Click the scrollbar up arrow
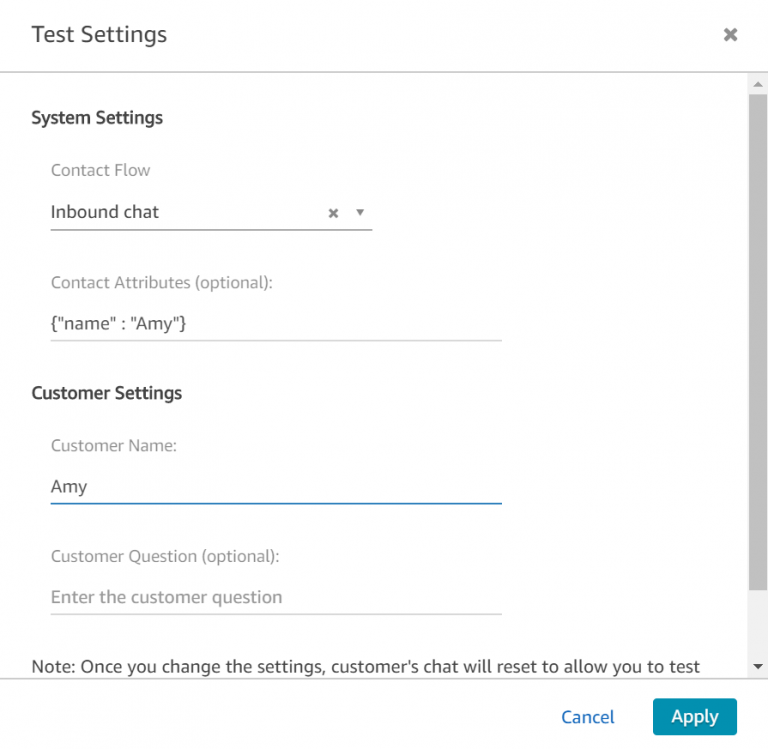Screen dimensions: 768x749 [x=758, y=85]
